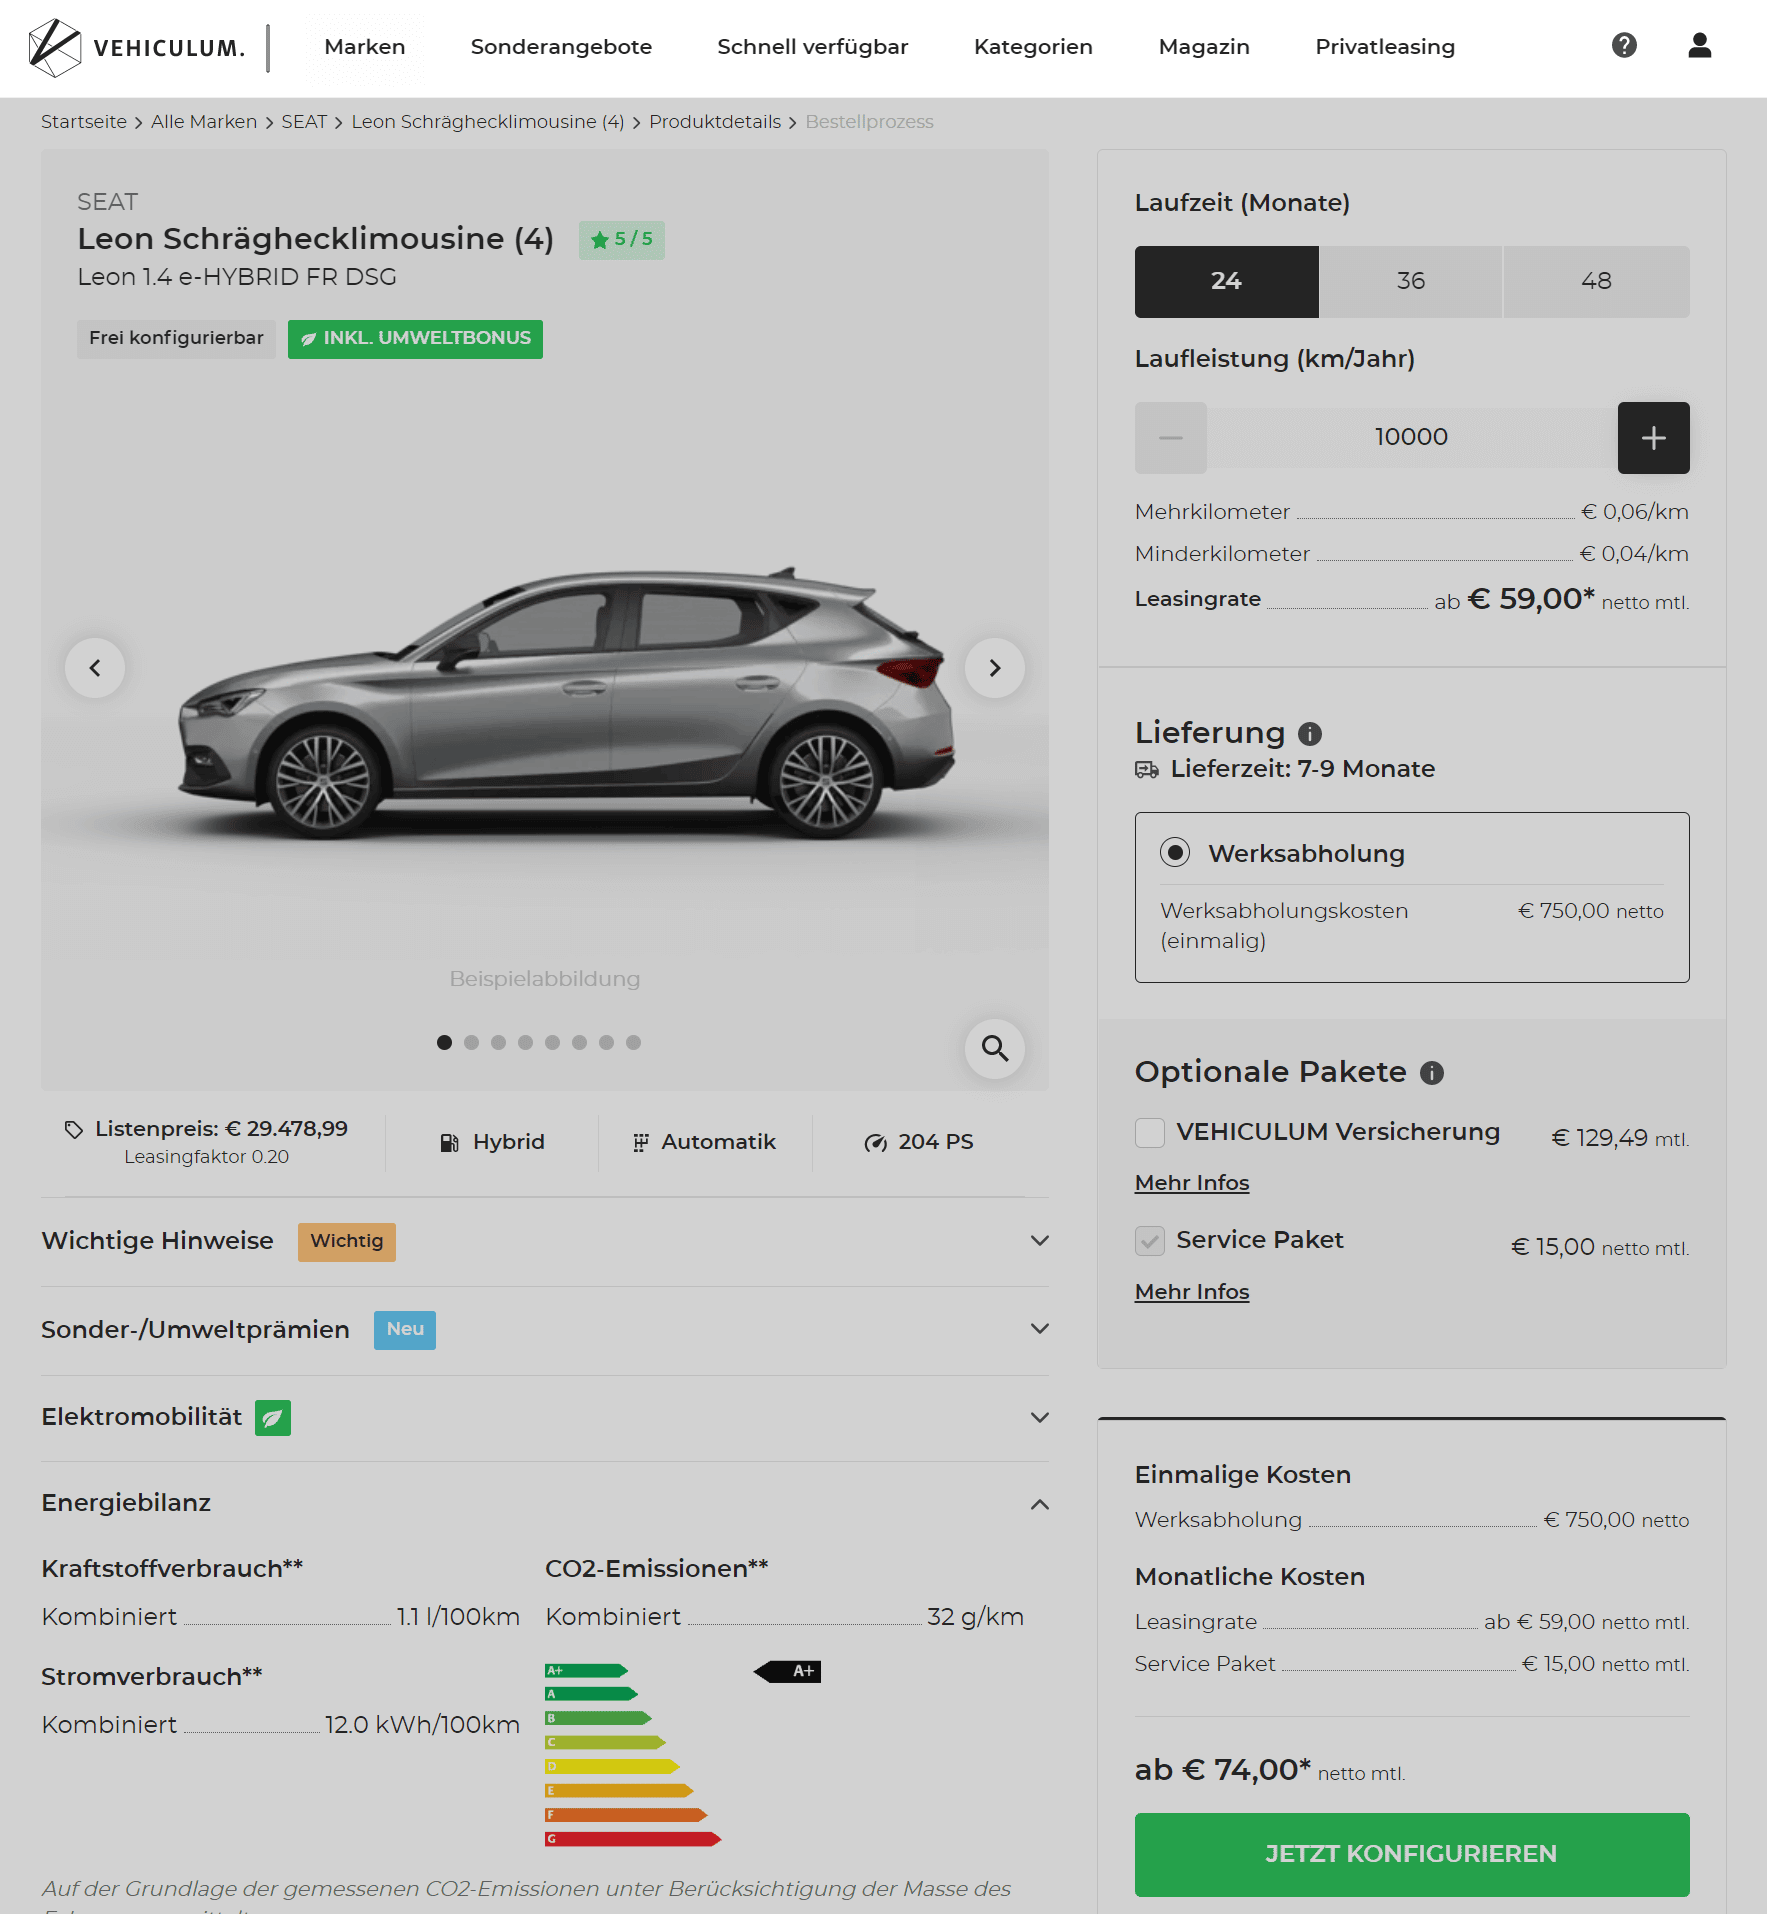Go to SEAT breadcrumb
The height and width of the screenshot is (1914, 1767).
(304, 122)
